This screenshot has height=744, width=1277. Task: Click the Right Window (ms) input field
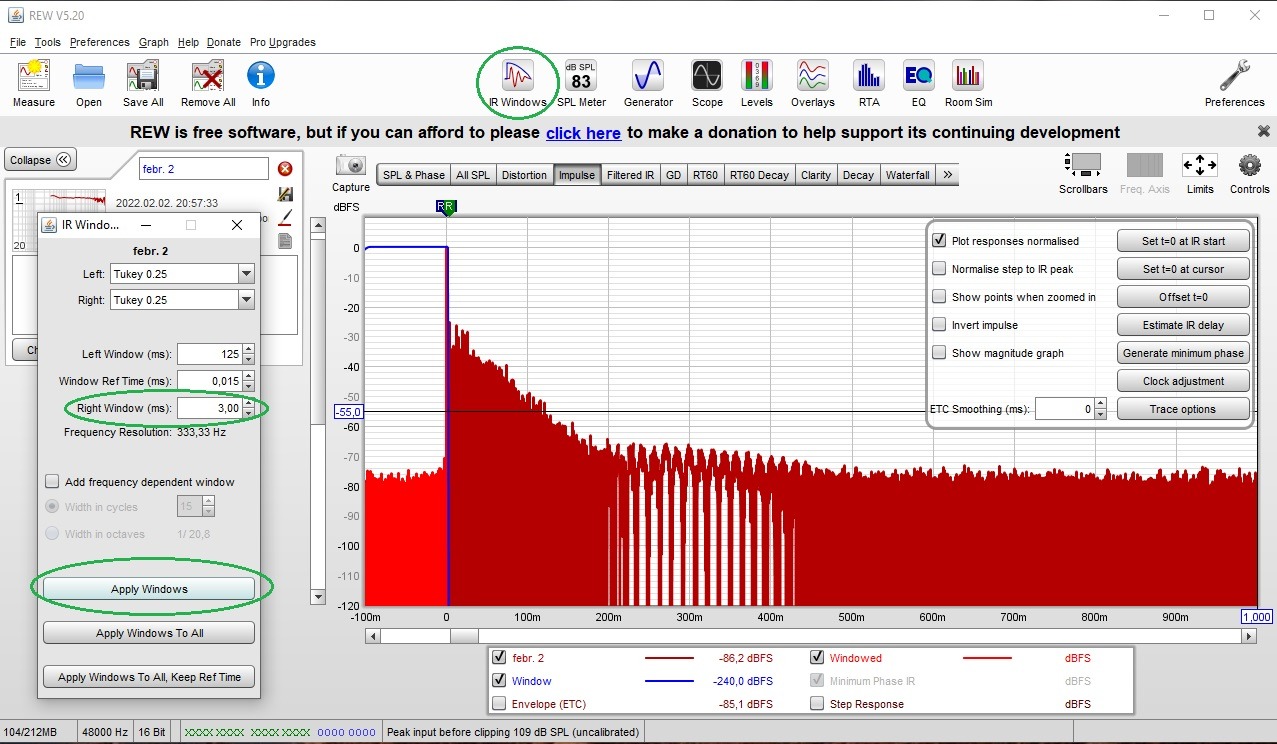210,408
